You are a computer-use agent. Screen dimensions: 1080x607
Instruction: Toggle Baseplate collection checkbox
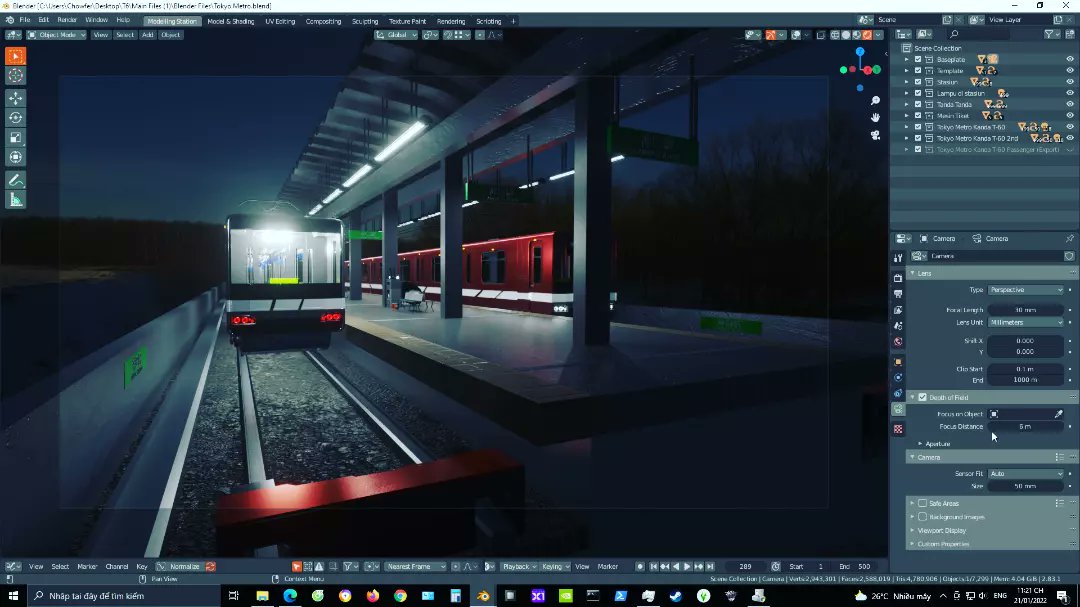pos(917,59)
